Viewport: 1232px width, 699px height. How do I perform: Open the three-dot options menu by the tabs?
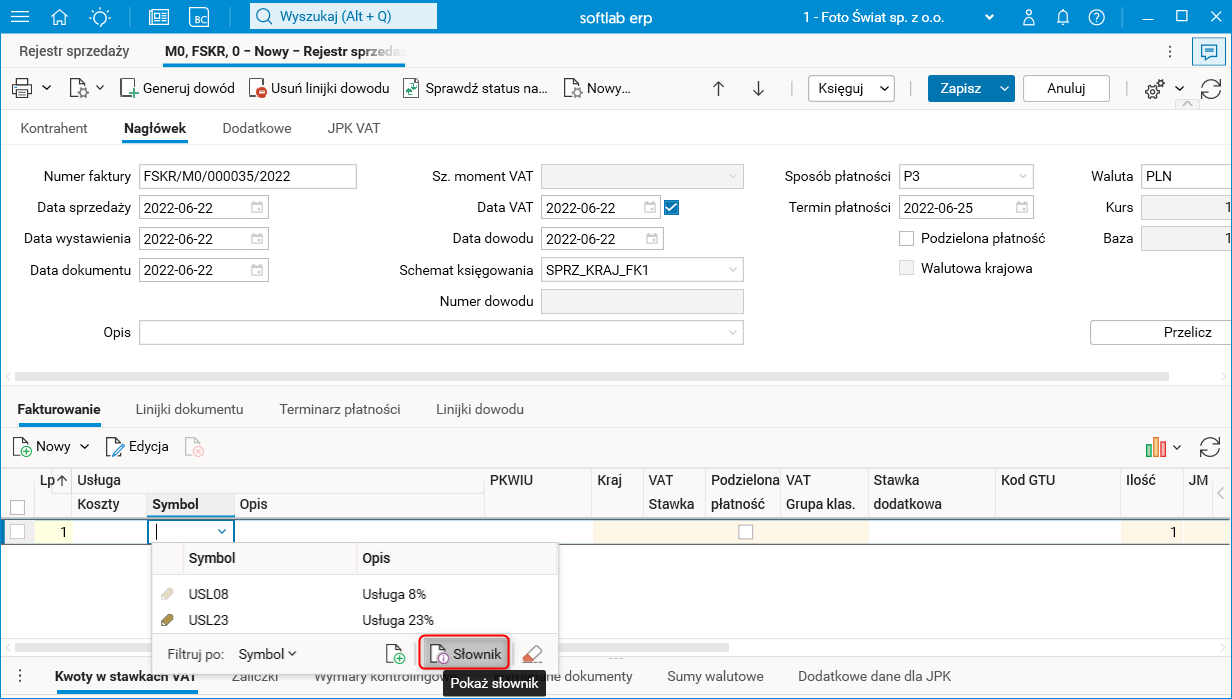(x=1170, y=51)
